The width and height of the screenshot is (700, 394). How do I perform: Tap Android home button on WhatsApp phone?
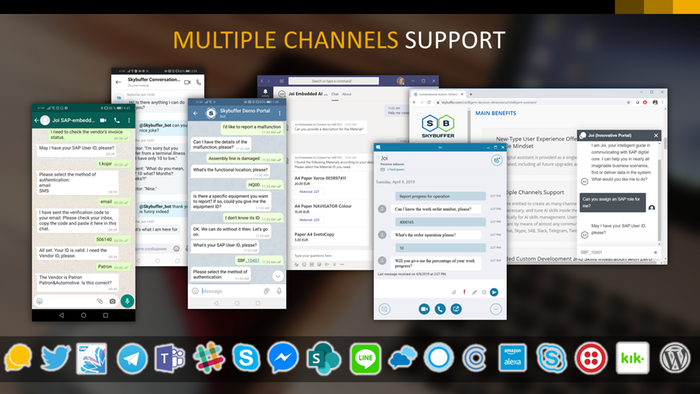[83, 315]
